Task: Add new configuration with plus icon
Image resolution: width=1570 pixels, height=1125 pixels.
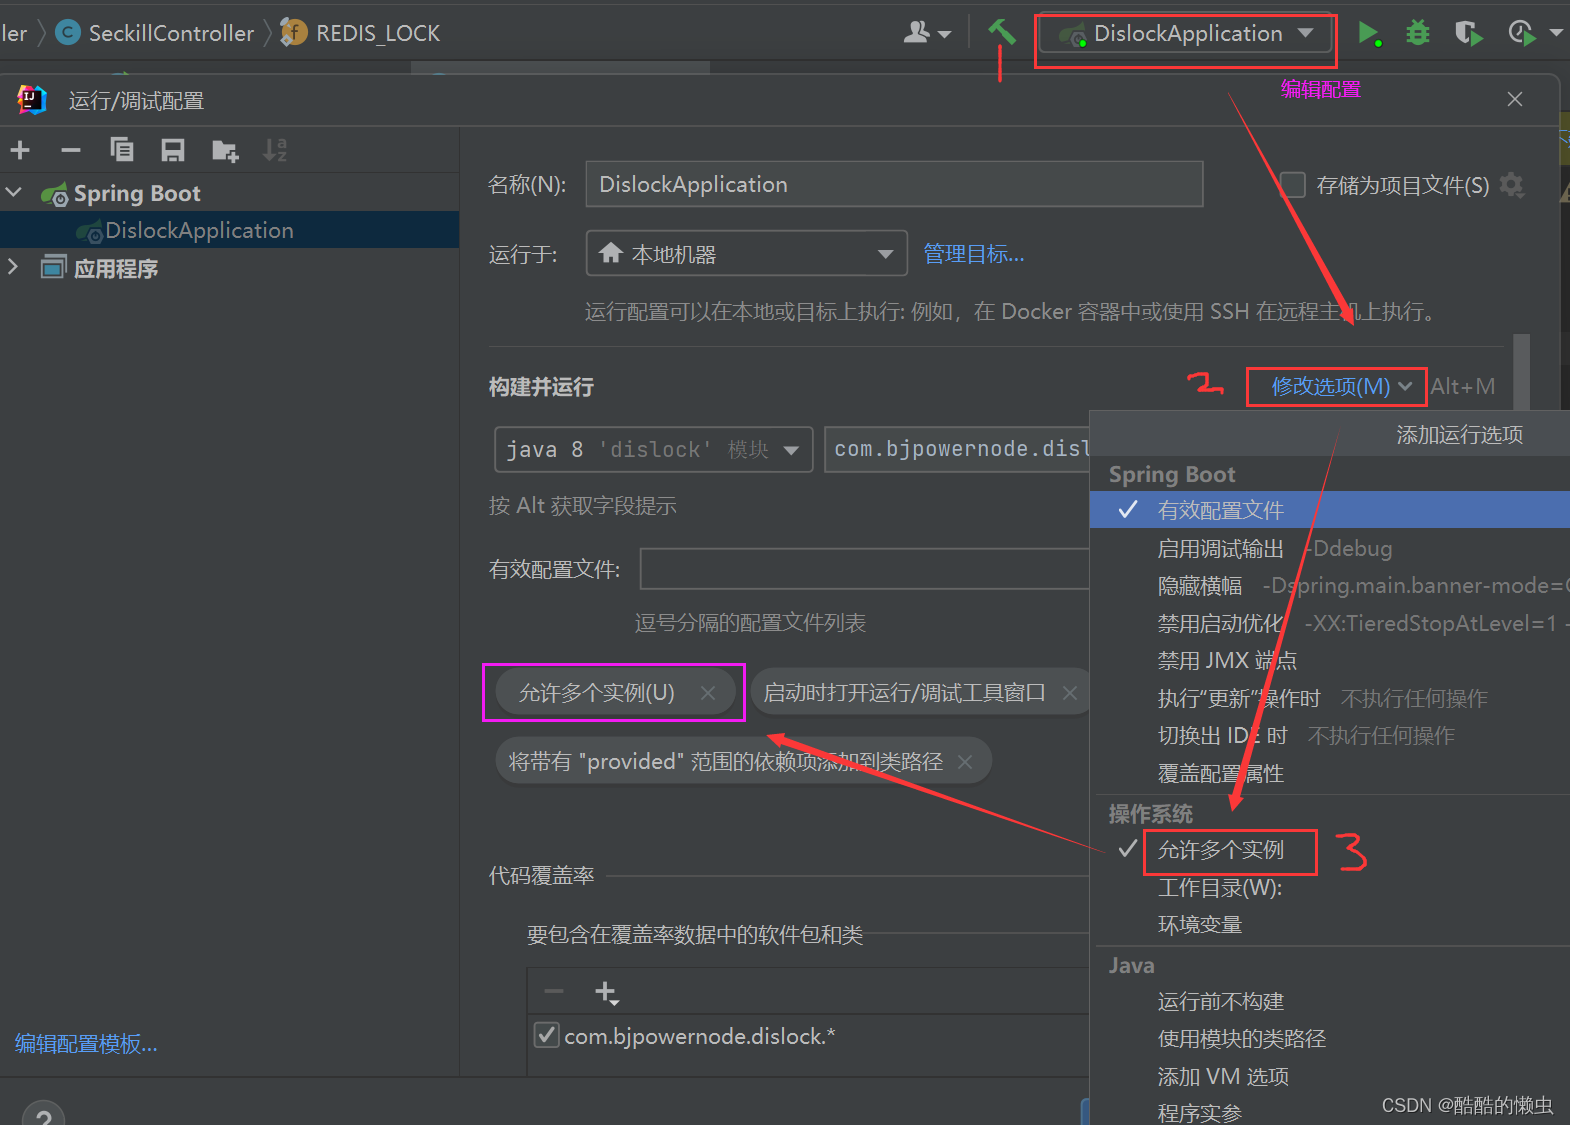Action: click(20, 150)
